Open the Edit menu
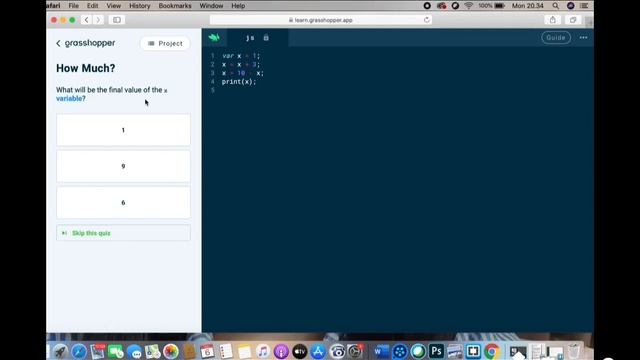The height and width of the screenshot is (360, 640). [x=93, y=6]
